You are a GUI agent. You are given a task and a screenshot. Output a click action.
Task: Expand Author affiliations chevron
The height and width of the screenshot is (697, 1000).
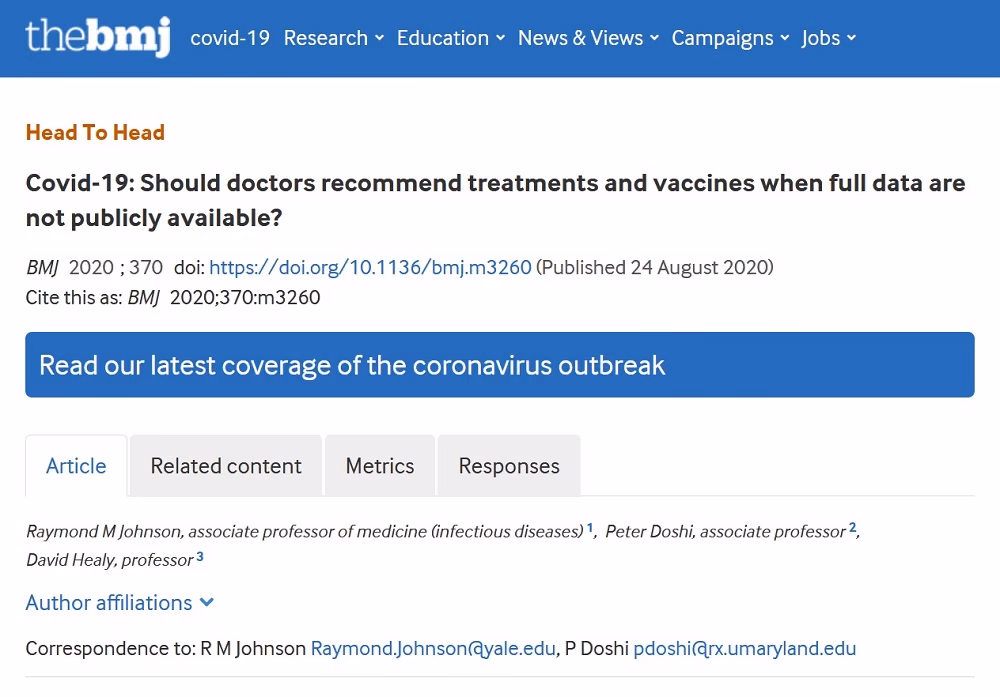click(207, 602)
